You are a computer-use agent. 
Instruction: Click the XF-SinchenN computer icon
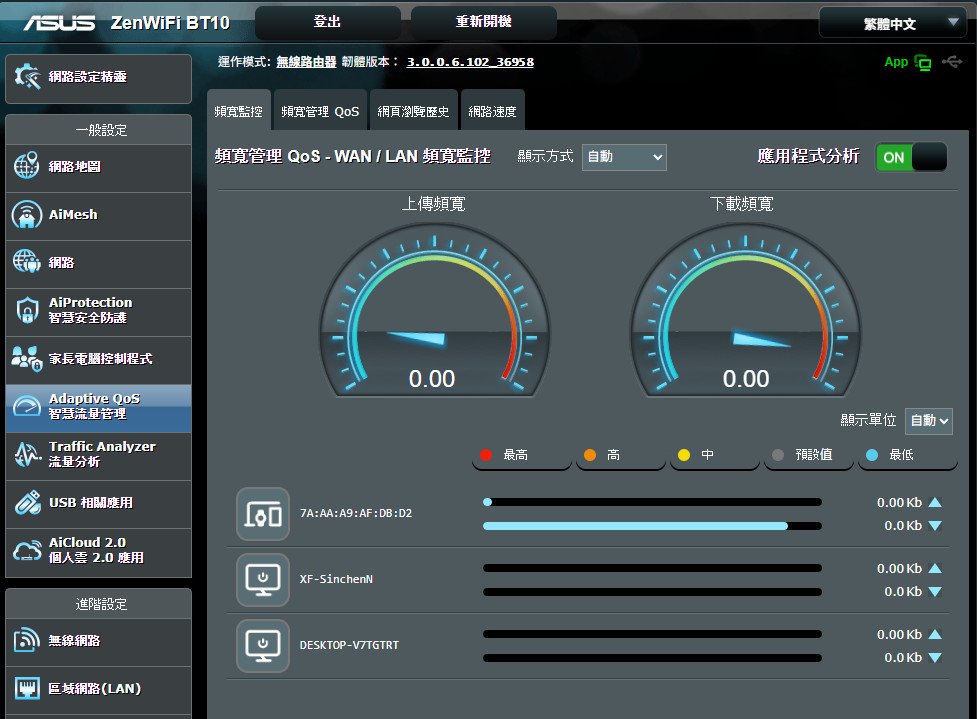263,580
